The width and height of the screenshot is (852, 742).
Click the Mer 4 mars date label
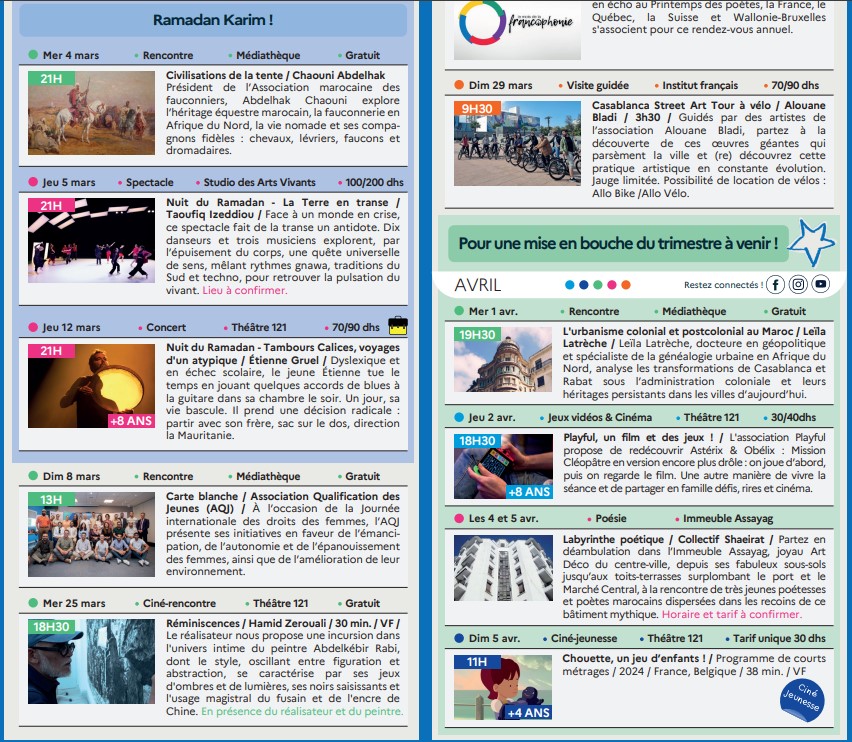71,55
